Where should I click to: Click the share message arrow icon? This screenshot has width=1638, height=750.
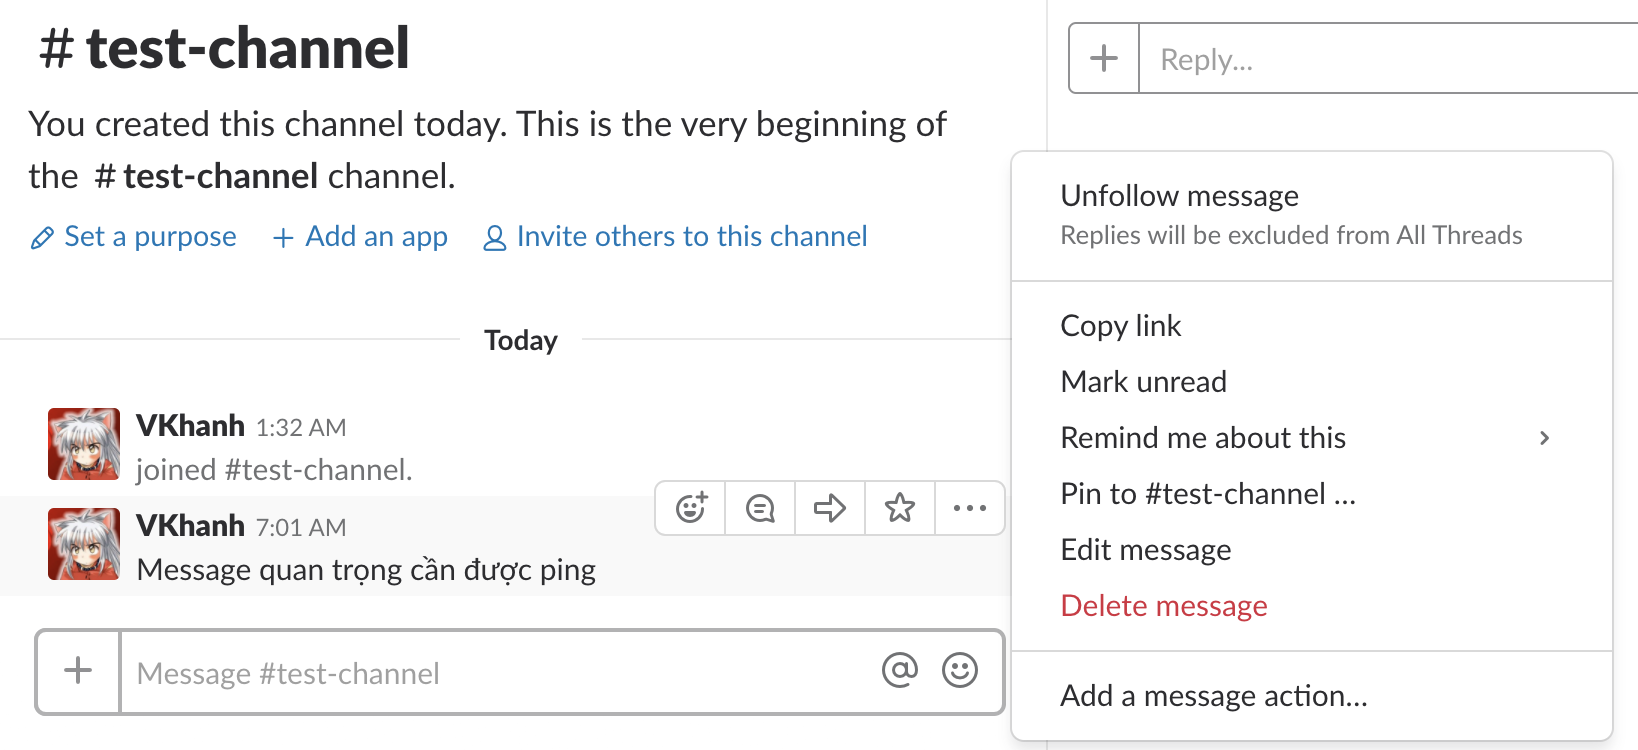tap(830, 508)
